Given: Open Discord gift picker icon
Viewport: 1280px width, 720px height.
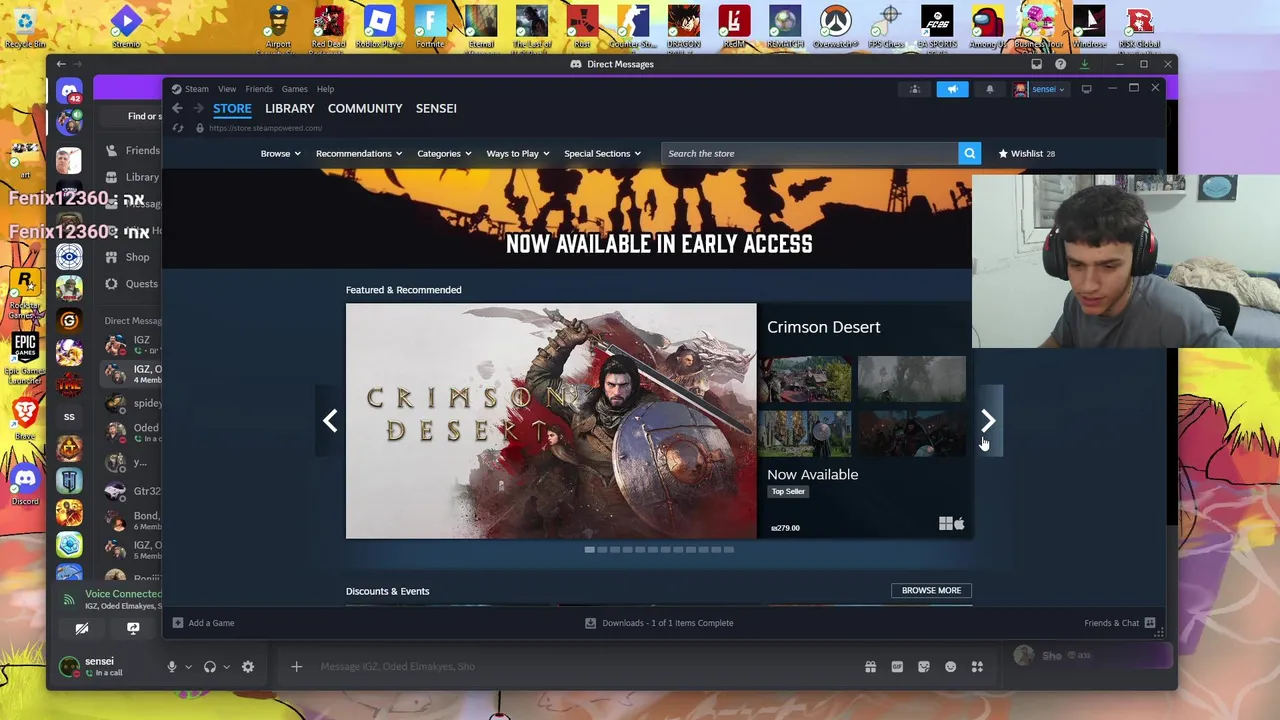Looking at the screenshot, I should coord(870,667).
